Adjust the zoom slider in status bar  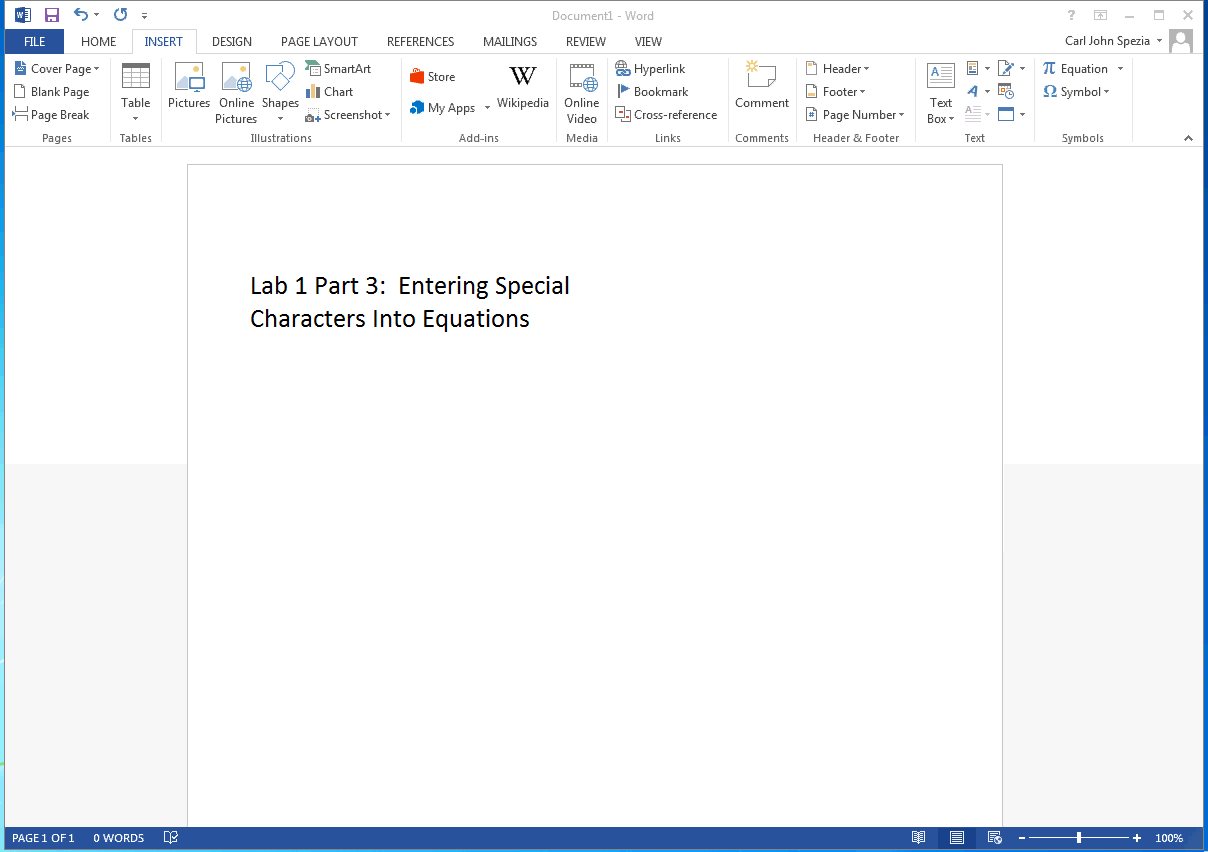click(1078, 838)
